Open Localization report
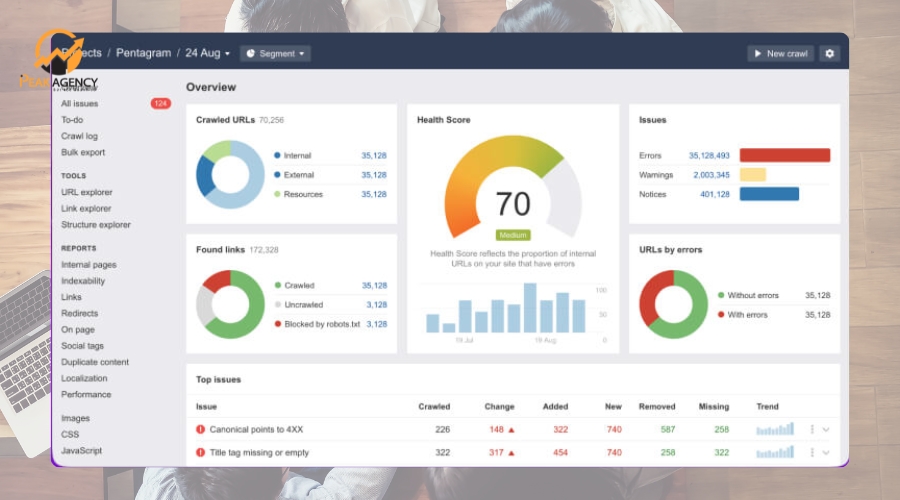The width and height of the screenshot is (900, 500). (84, 378)
